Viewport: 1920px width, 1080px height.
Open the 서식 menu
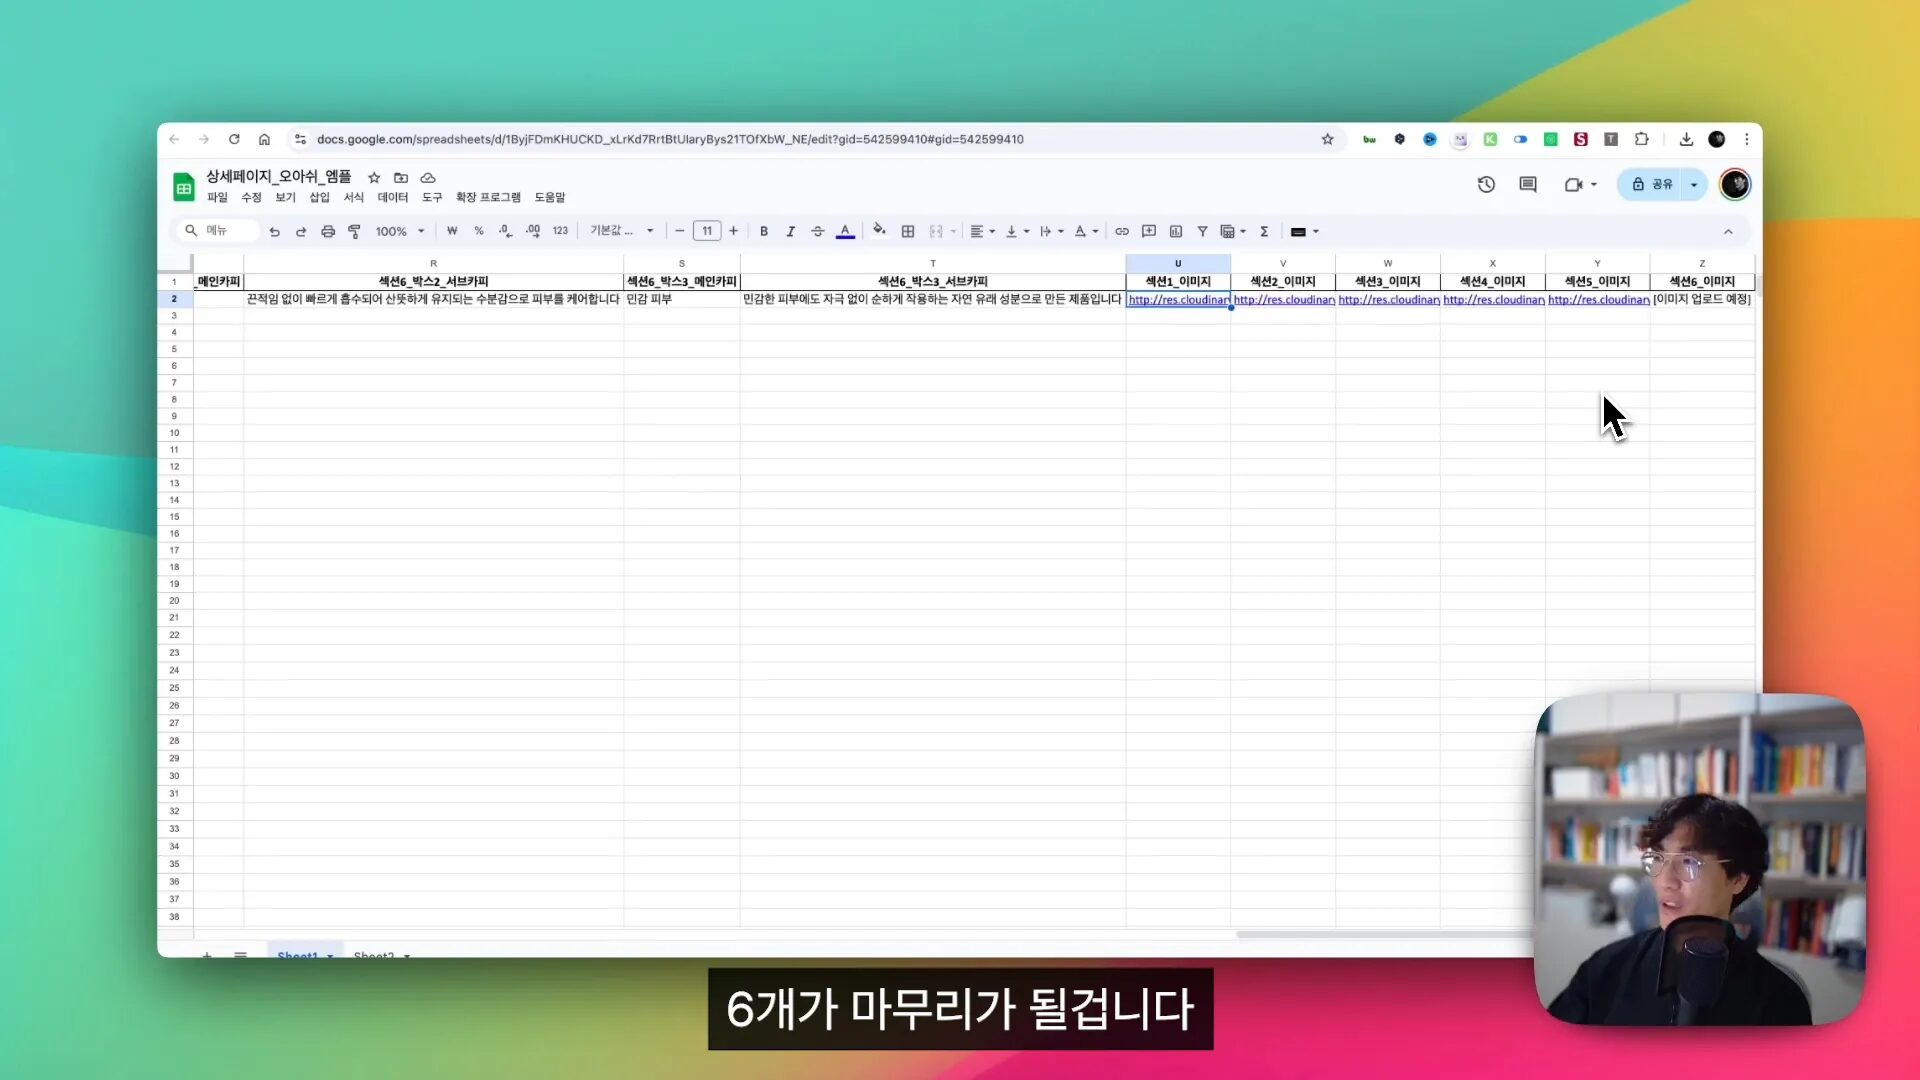[353, 197]
